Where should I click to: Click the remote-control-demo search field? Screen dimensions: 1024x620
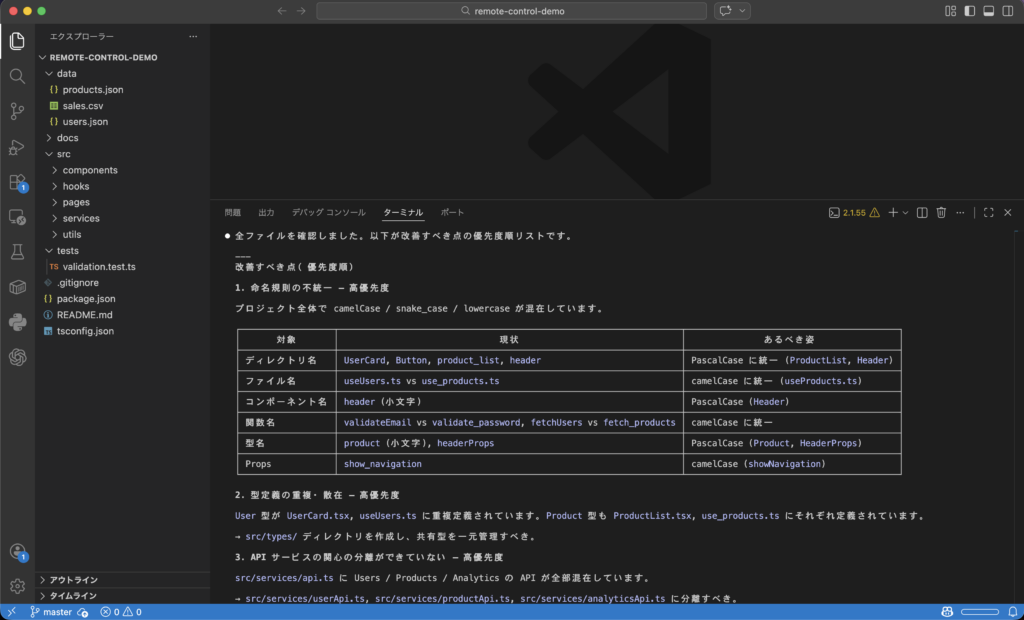pyautogui.click(x=511, y=11)
